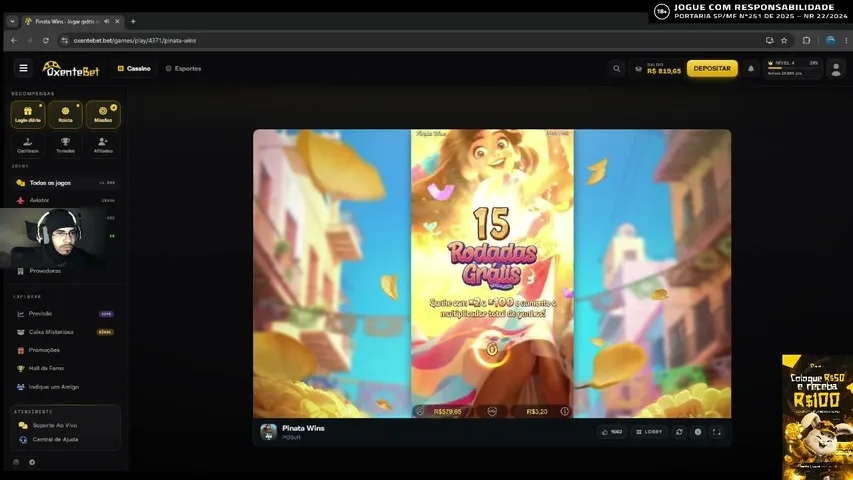Mute tab audio speaker icon
The height and width of the screenshot is (480, 853).
pyautogui.click(x=107, y=21)
